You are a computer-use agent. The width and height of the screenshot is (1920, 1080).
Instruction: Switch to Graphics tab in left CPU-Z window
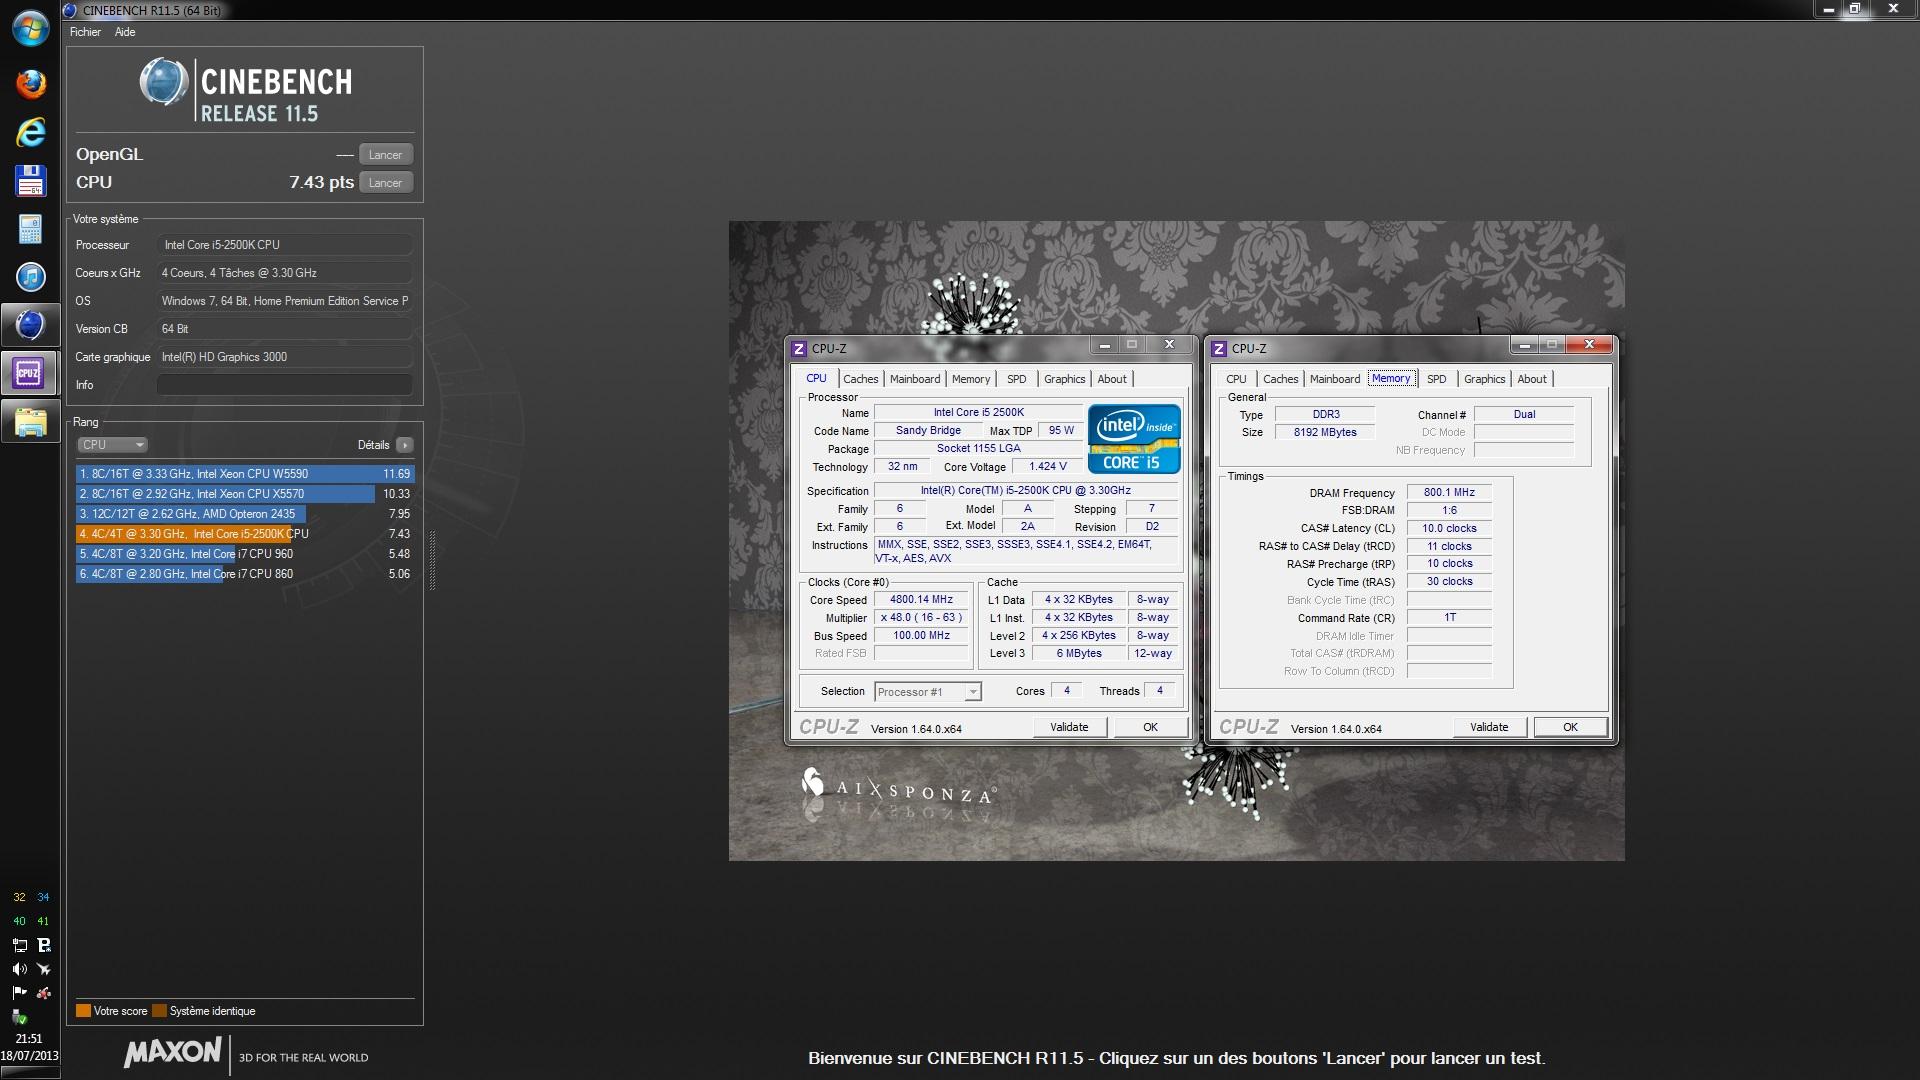pos(1064,379)
